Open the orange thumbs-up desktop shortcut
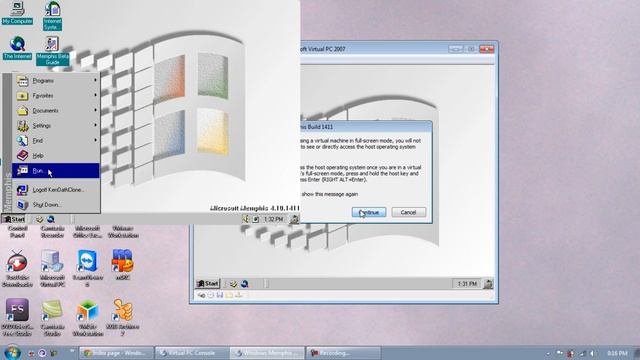Screen dimensions: 640x360 [x=122, y=317]
